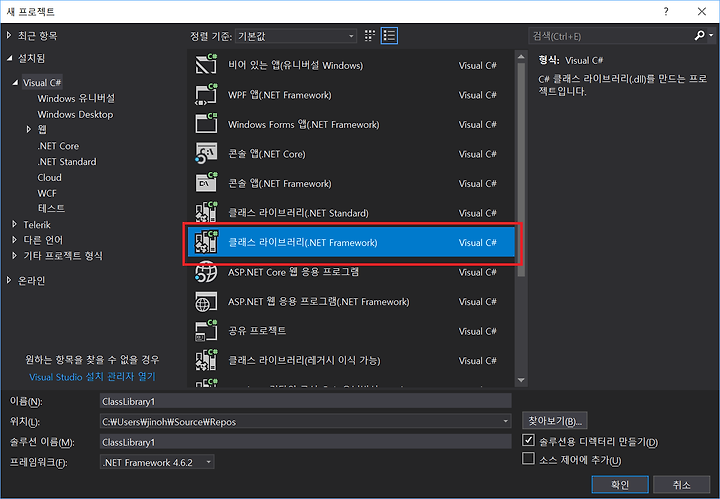Click template list scrollbar thumb
This screenshot has width=720, height=499.
coord(521,170)
